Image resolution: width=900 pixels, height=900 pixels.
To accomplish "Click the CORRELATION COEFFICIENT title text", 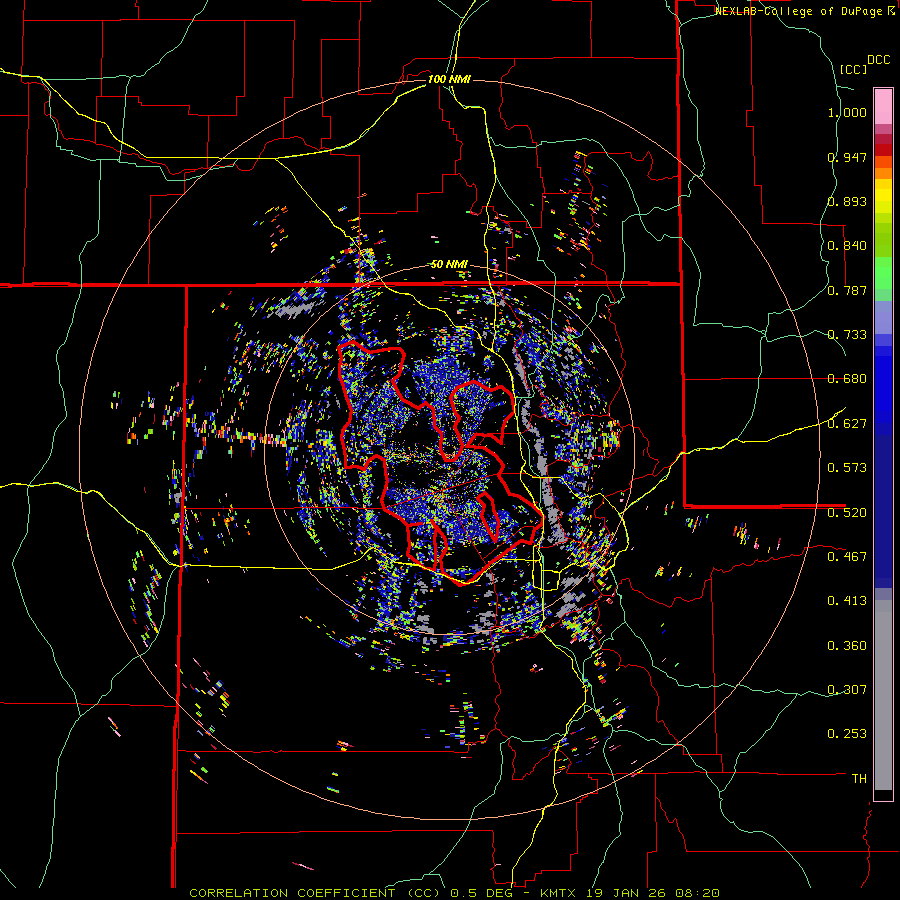I will pos(292,893).
